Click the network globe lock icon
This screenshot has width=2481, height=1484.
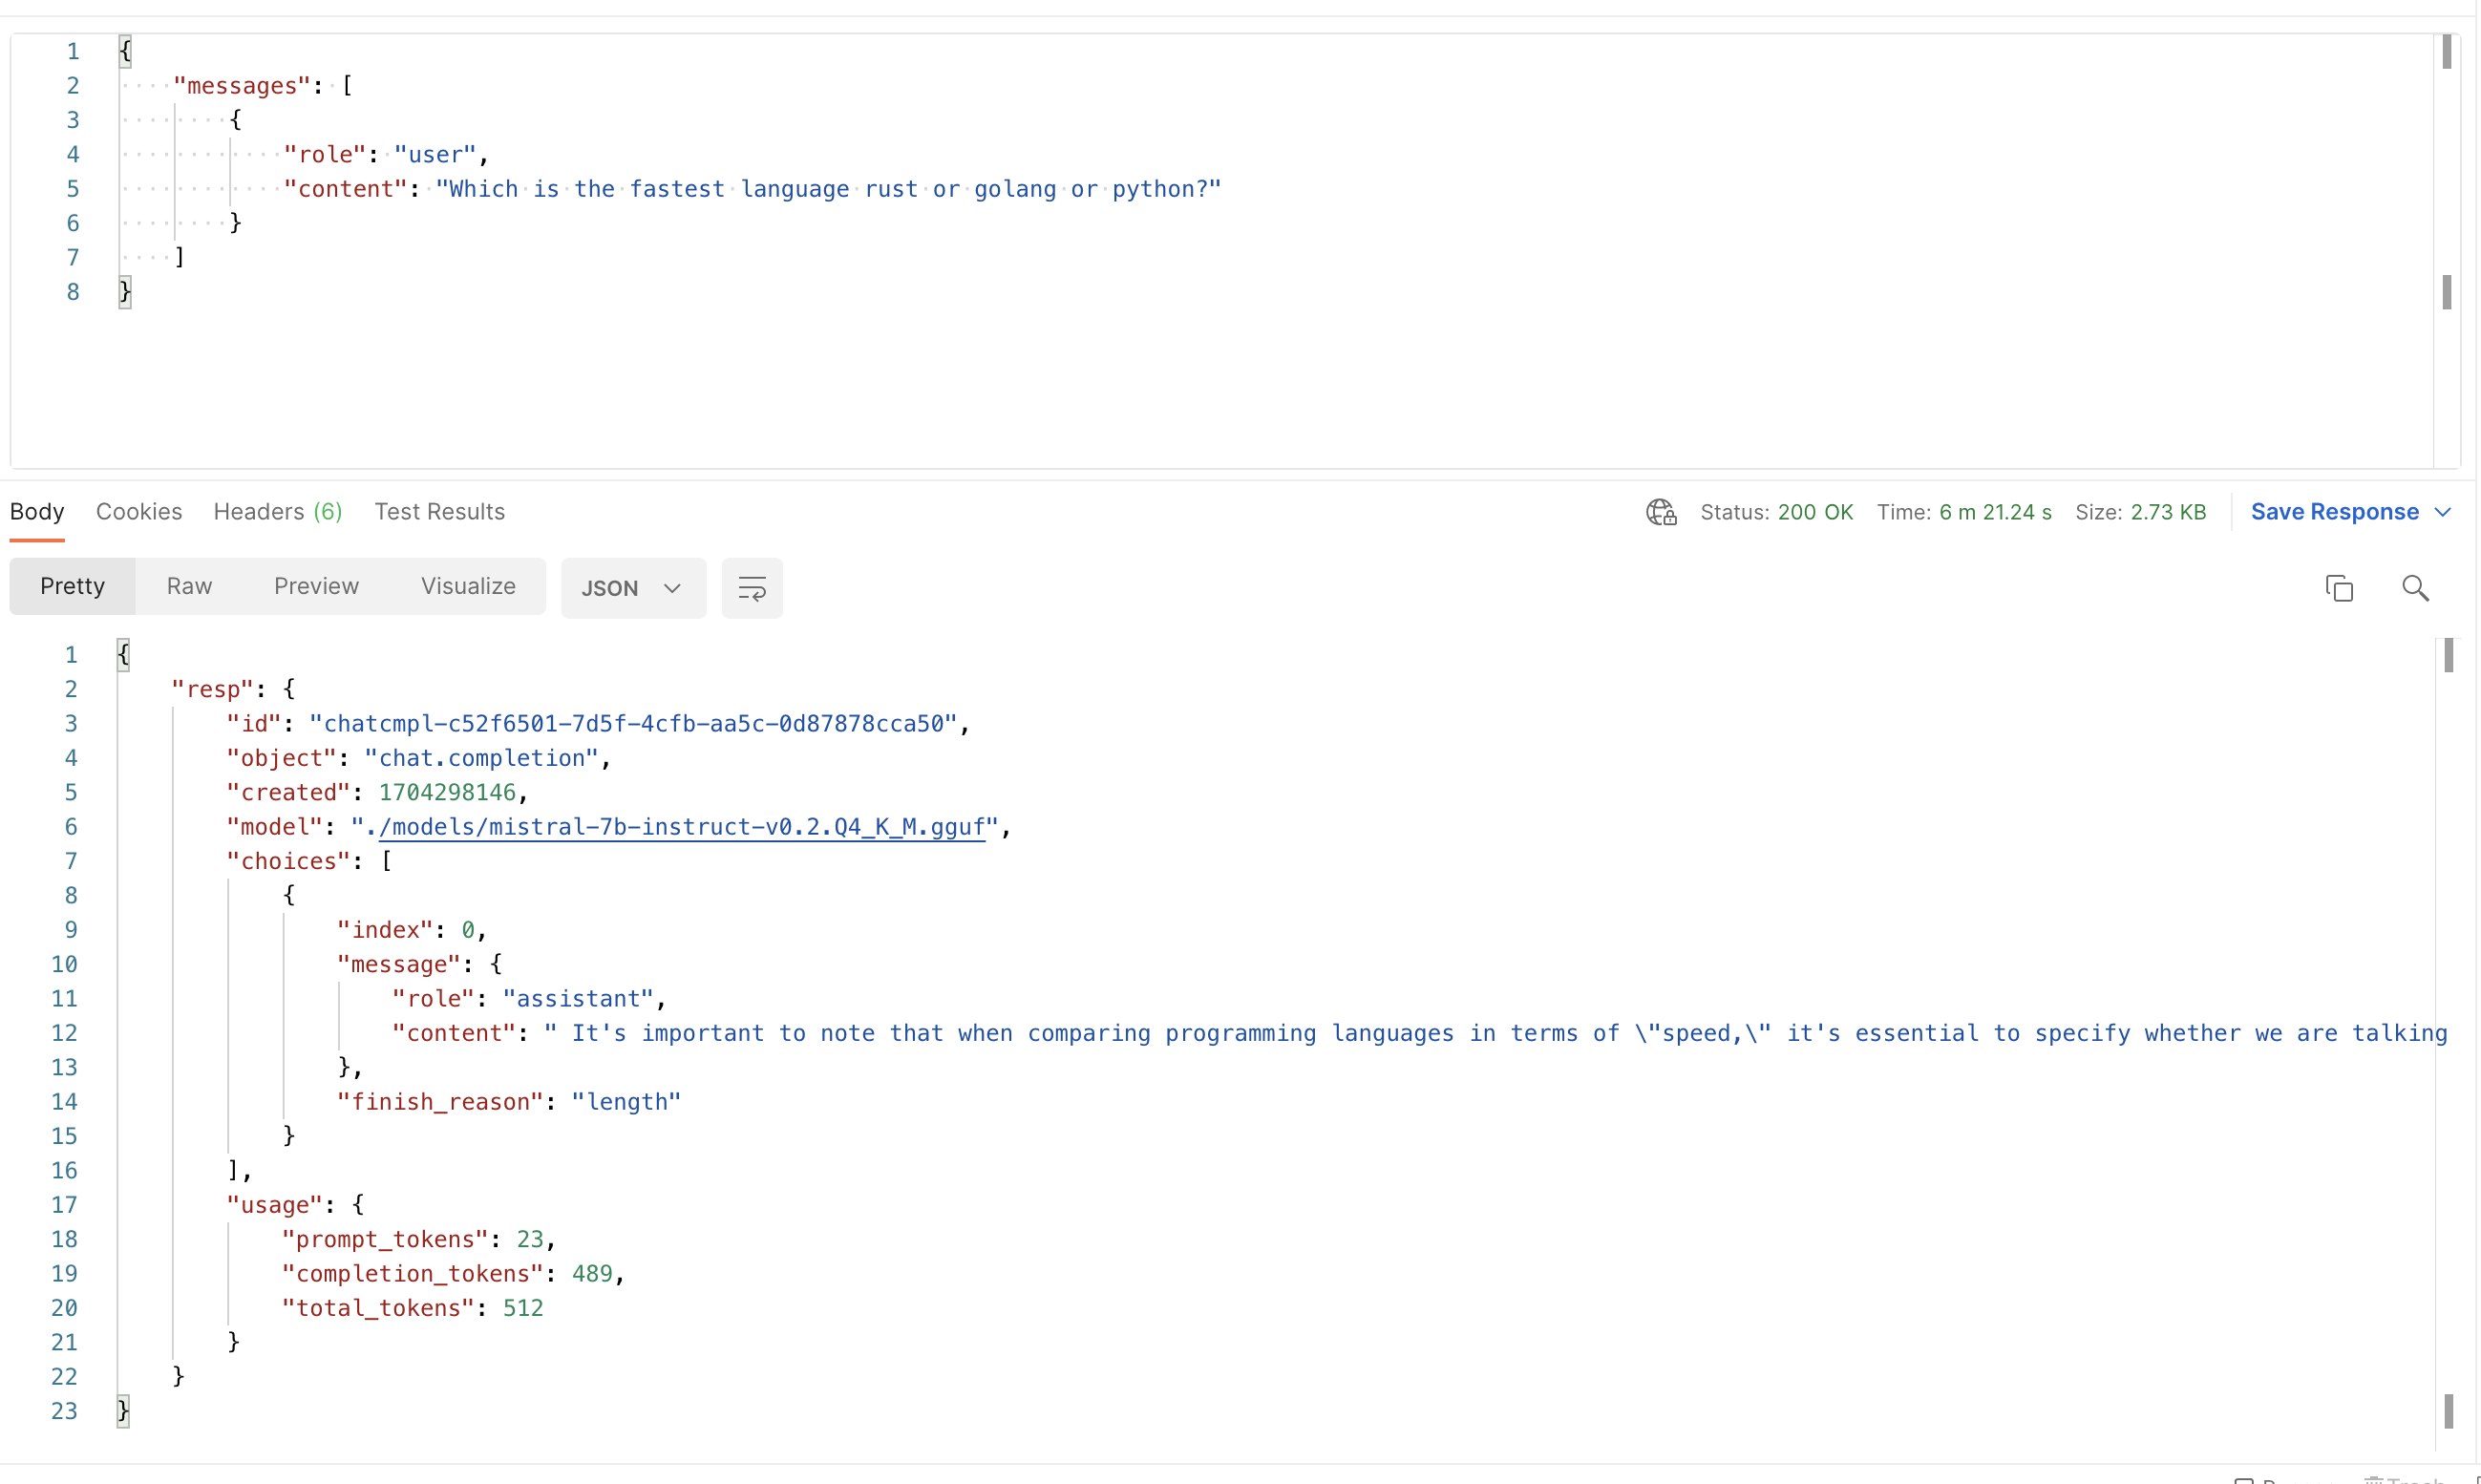[x=1661, y=512]
